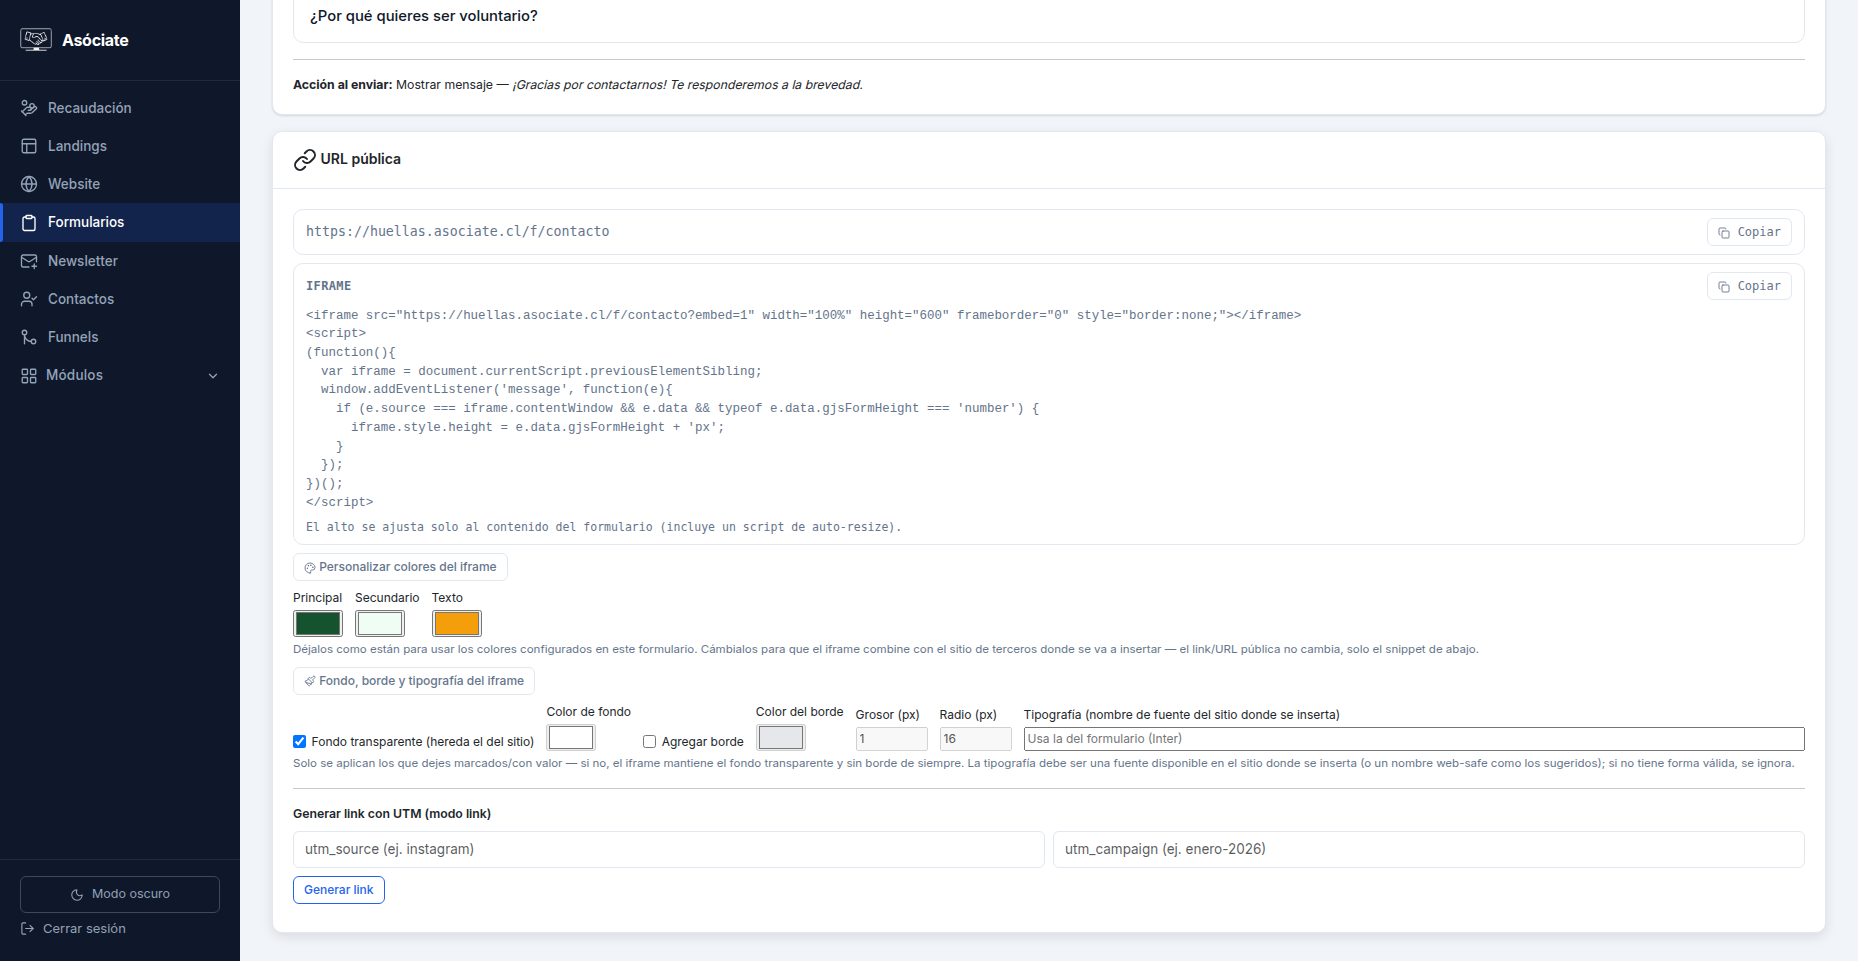1858x961 pixels.
Task: Click the Generar link button
Action: [339, 890]
